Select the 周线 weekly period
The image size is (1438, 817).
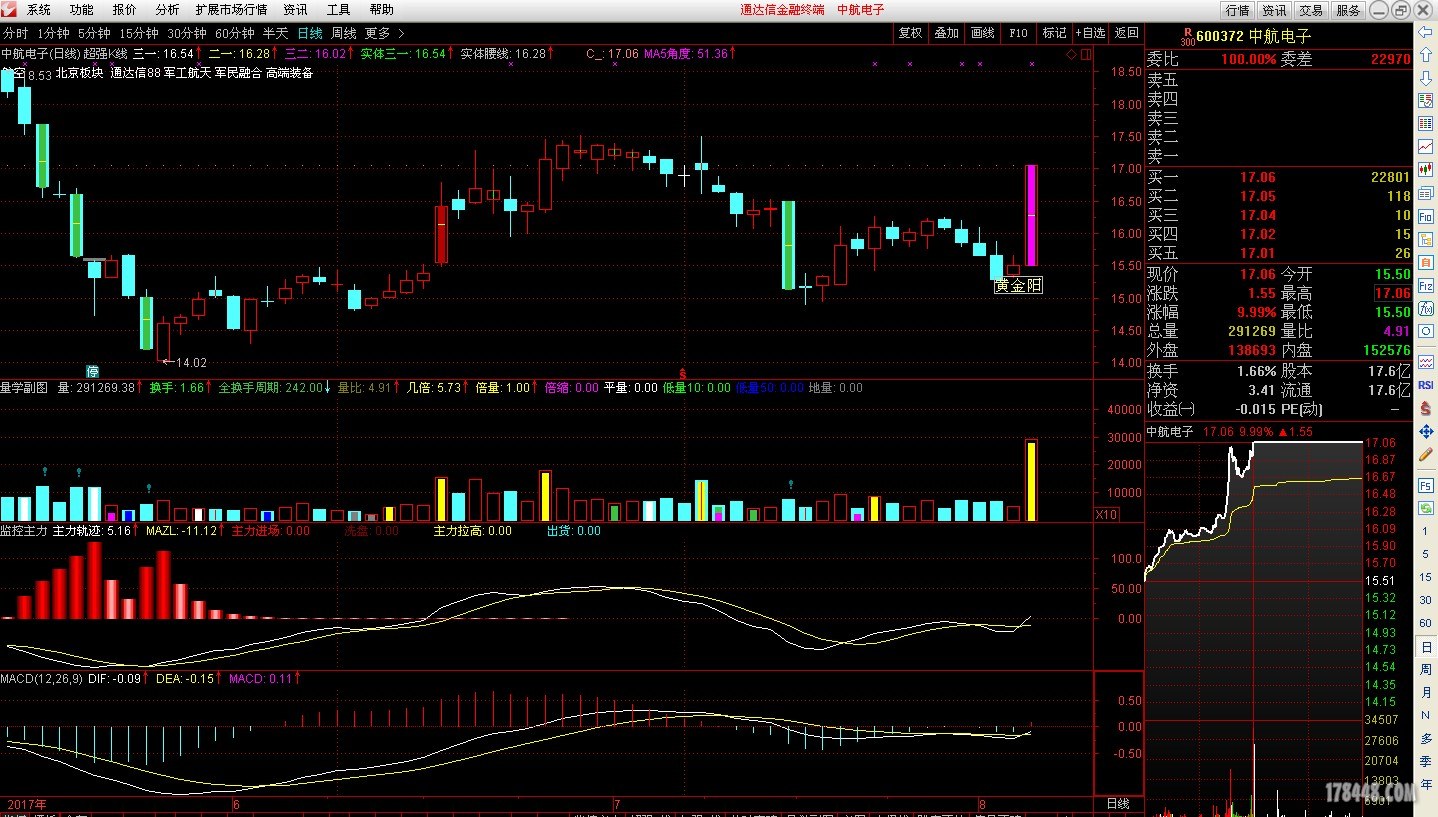click(343, 33)
